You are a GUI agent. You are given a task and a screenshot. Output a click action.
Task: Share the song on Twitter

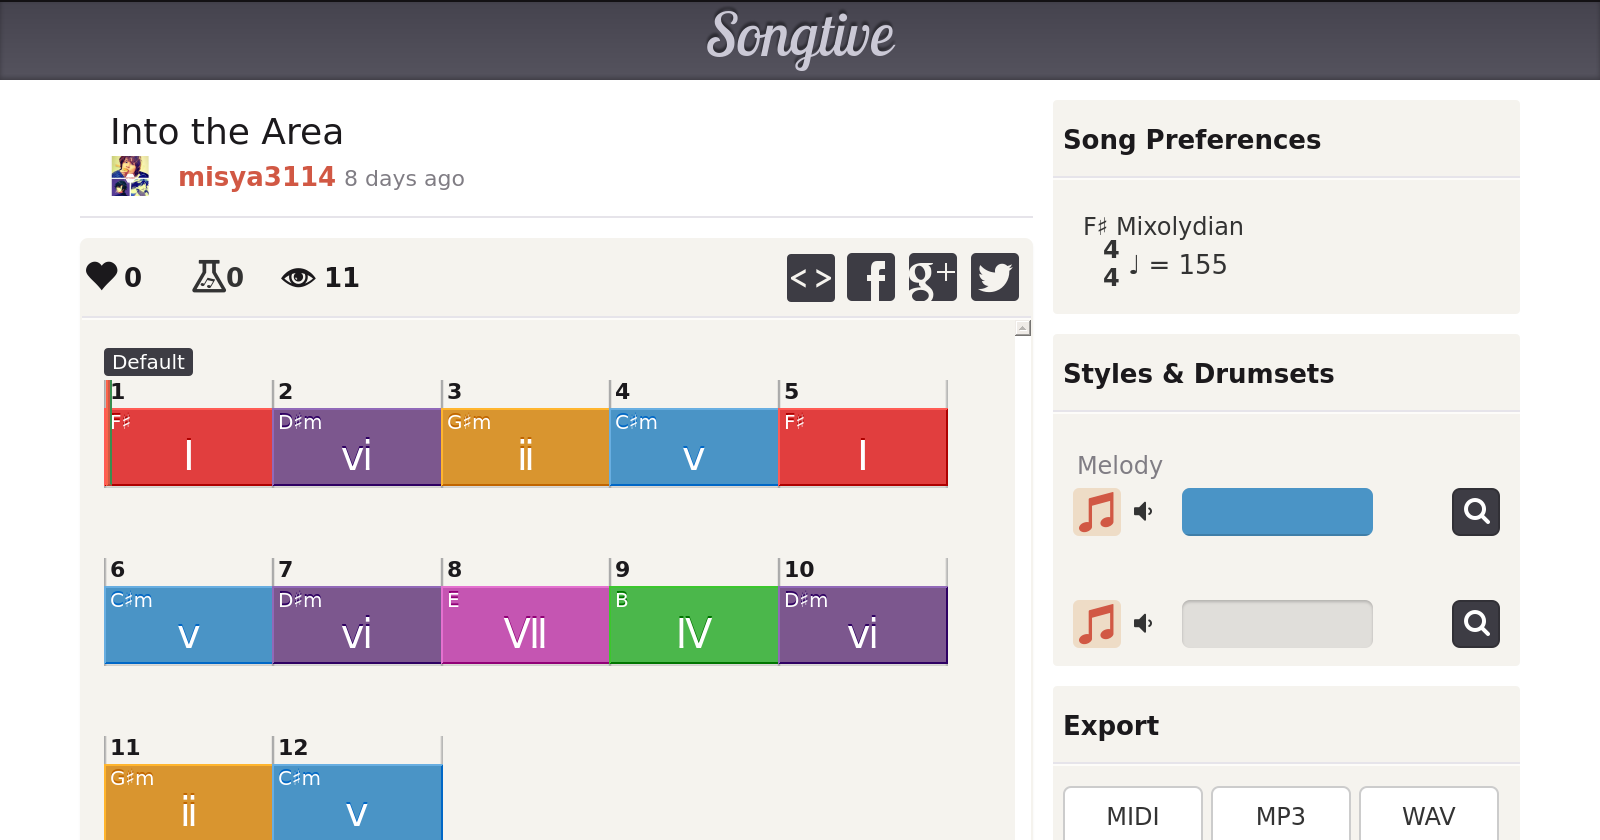click(x=994, y=277)
